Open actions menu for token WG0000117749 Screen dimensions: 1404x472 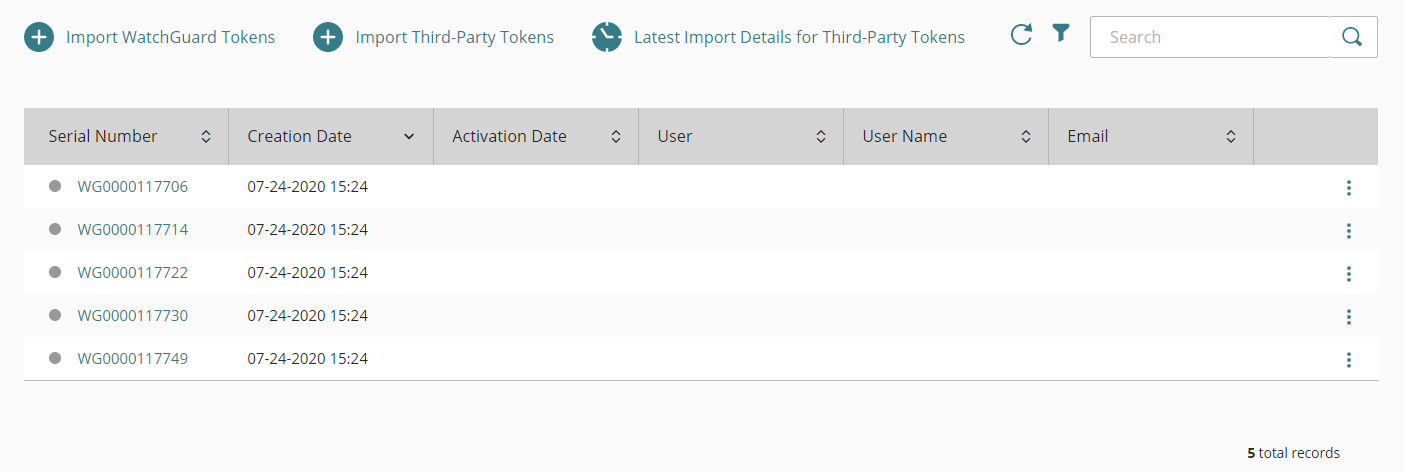(1349, 360)
